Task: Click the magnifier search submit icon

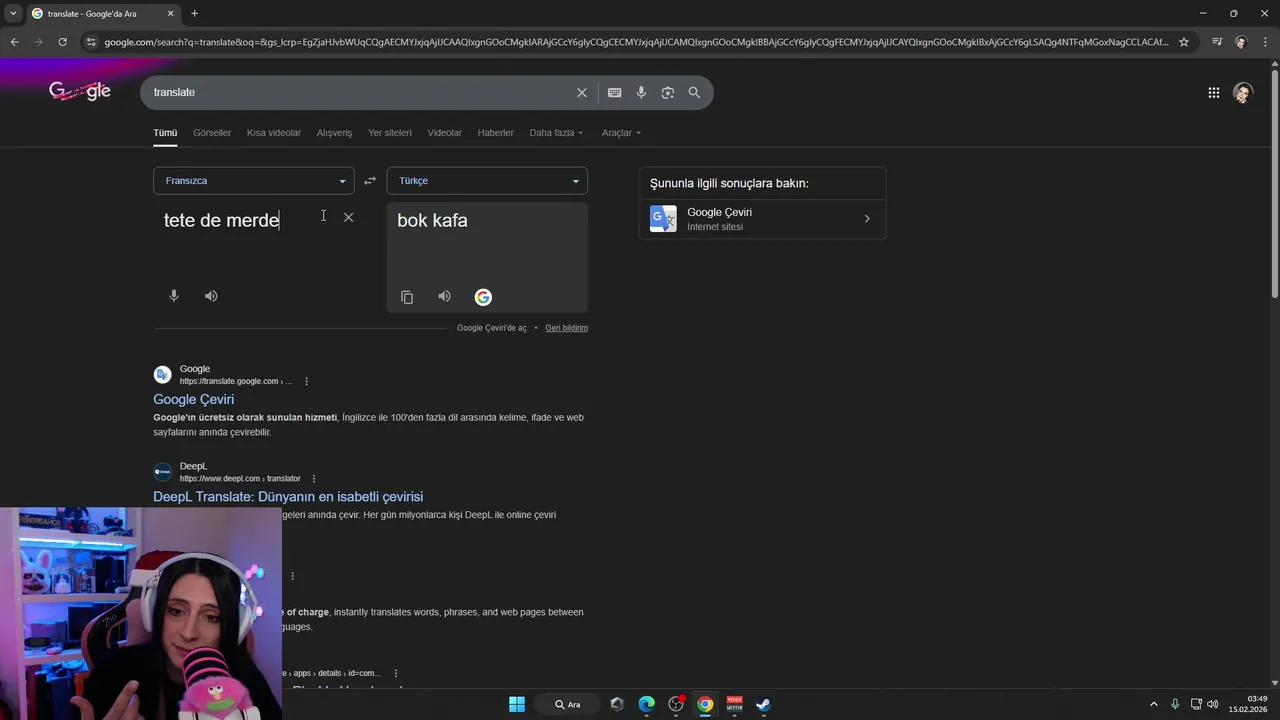Action: (694, 92)
